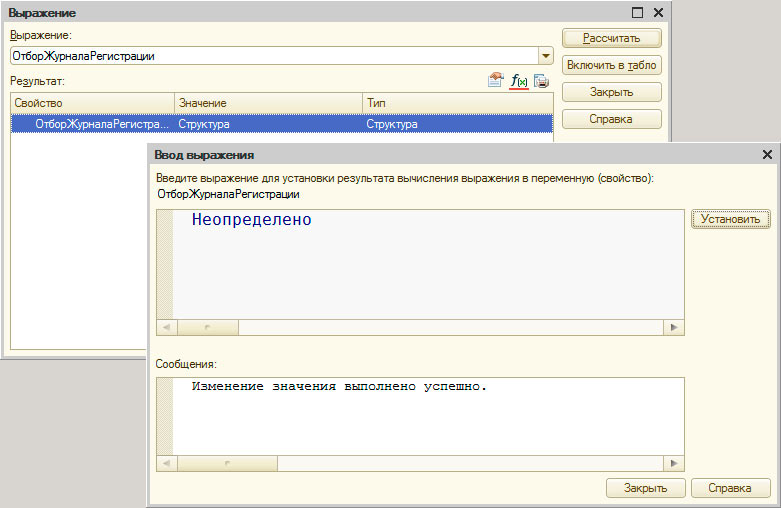Click left scroll arrow of expression editor
781x508 pixels.
(x=167, y=327)
